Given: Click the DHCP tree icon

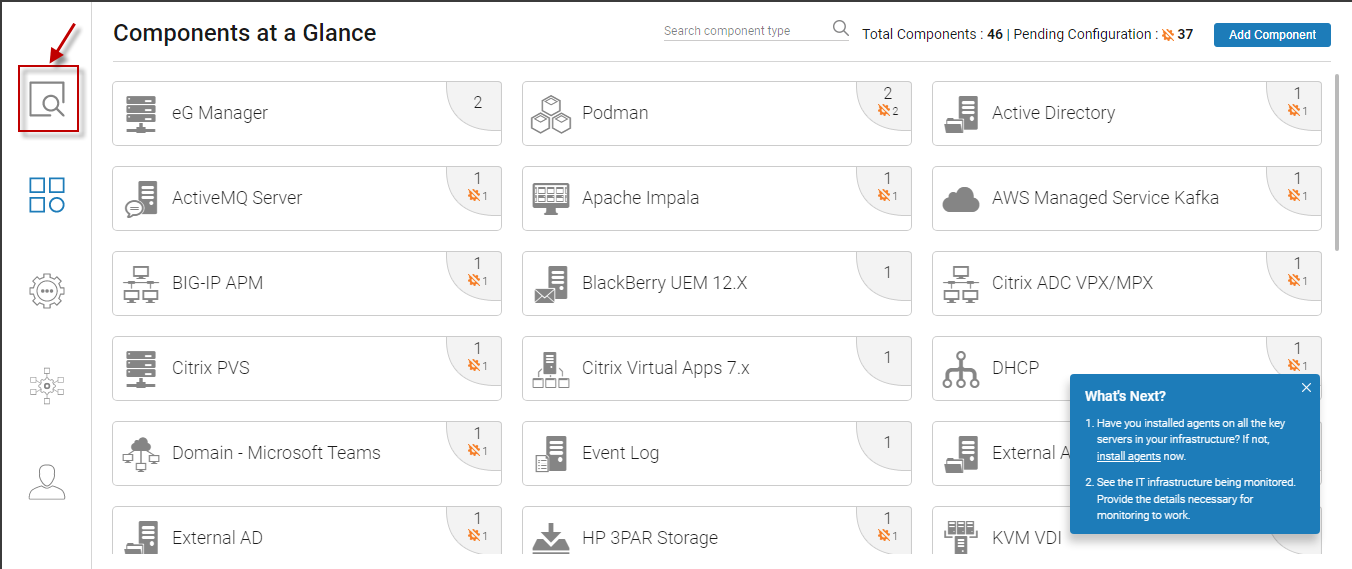Looking at the screenshot, I should click(x=961, y=369).
